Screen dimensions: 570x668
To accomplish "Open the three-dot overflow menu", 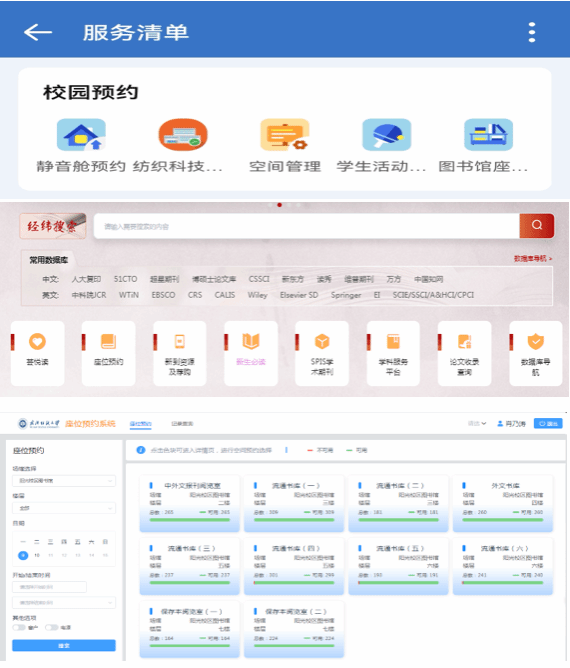I will pos(532,32).
